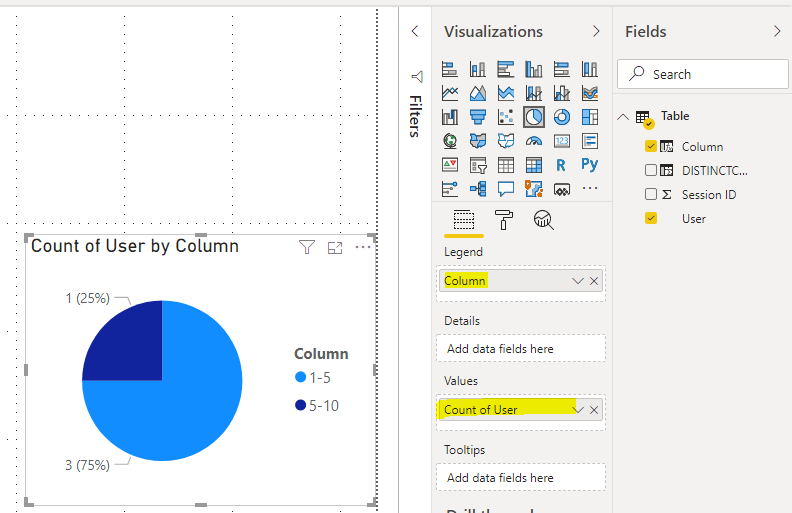This screenshot has height=513, width=792.
Task: Select the Donut chart visual
Action: point(562,117)
